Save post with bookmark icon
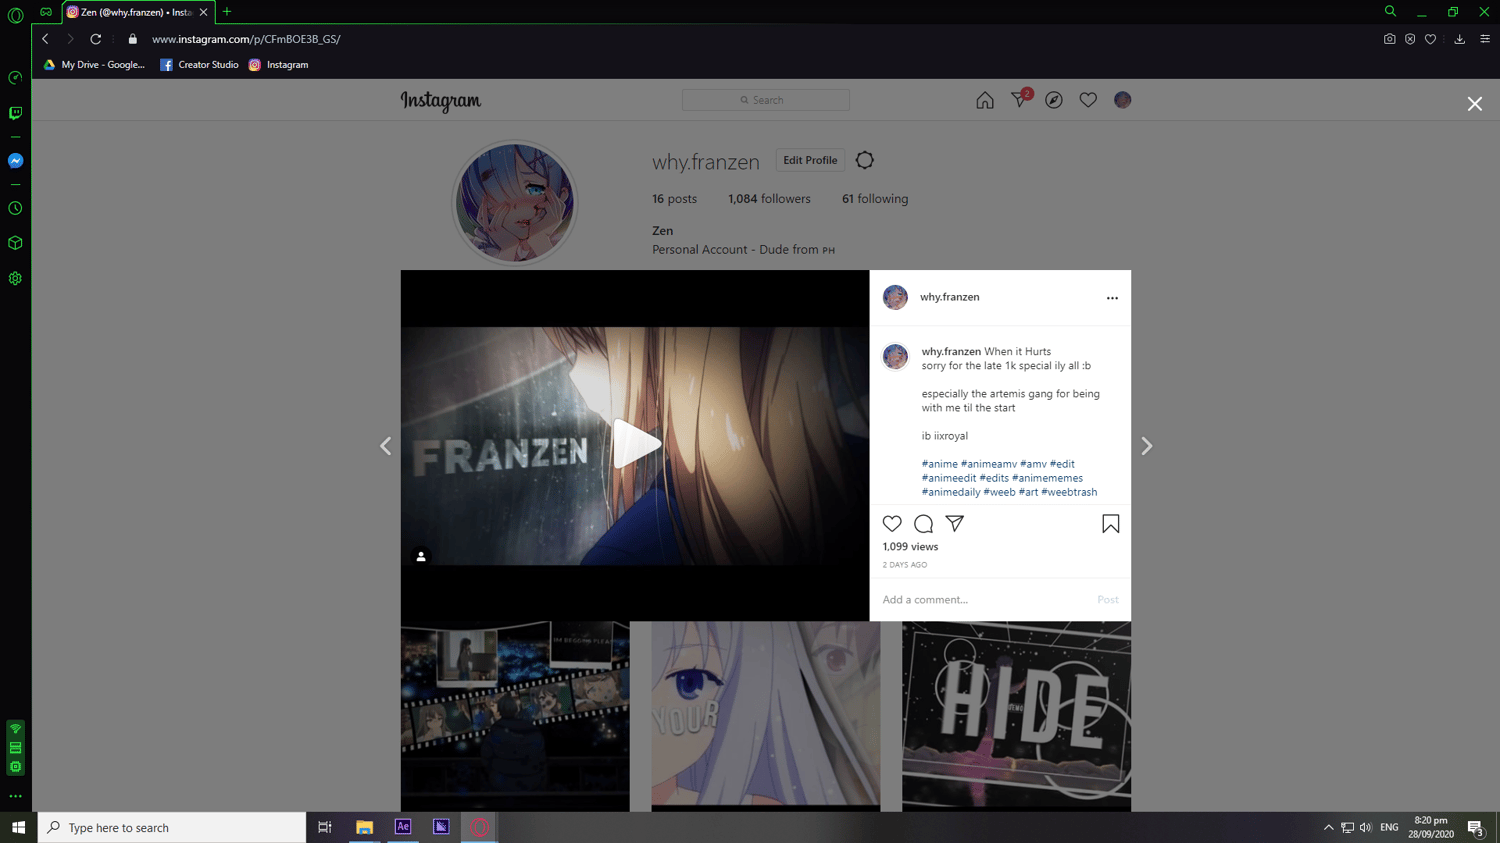This screenshot has height=843, width=1500. pos(1110,524)
